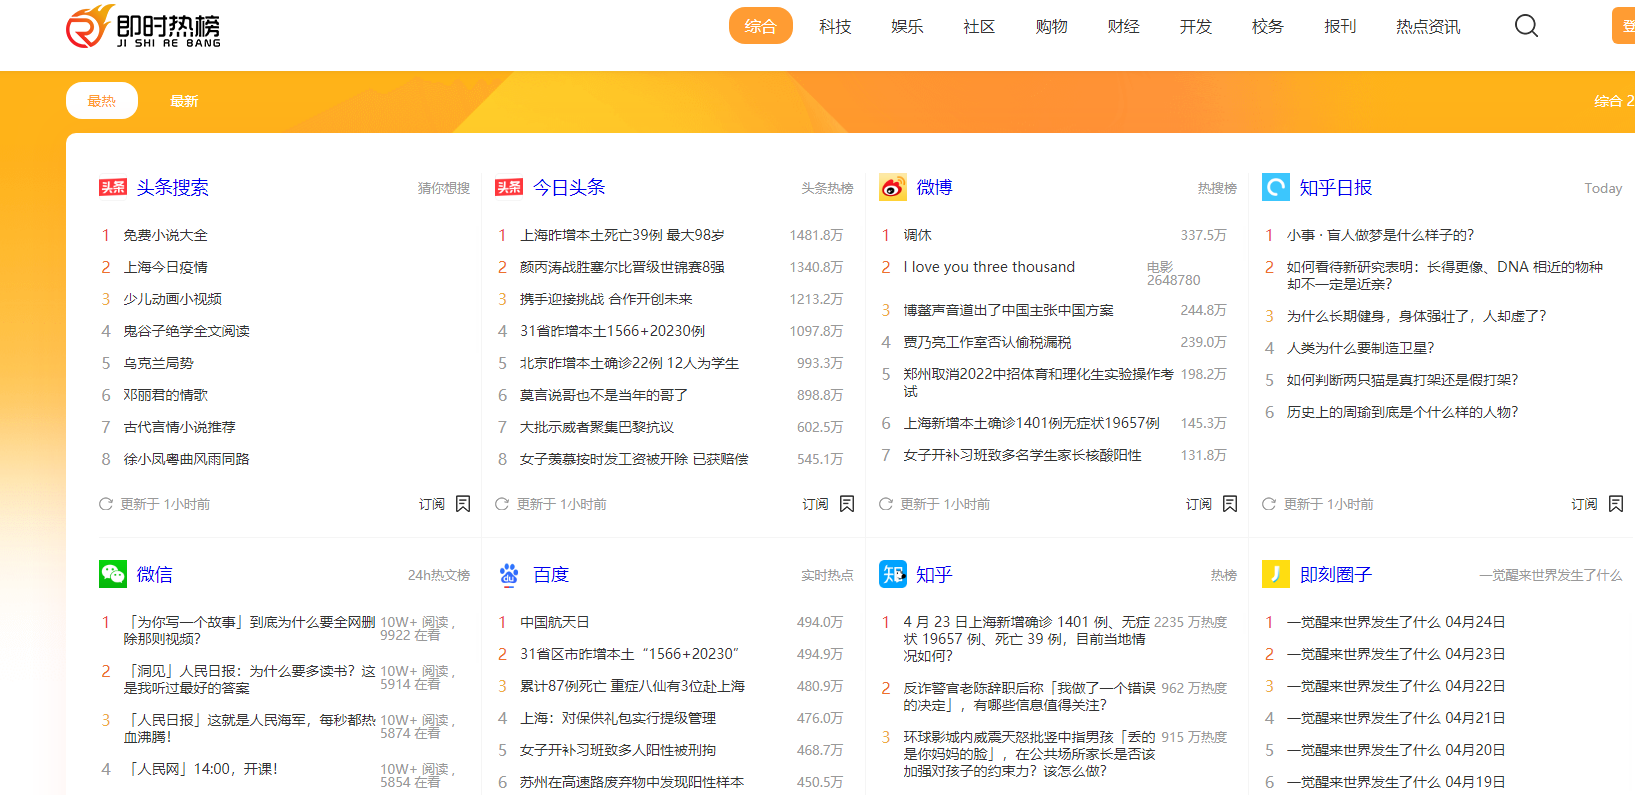Open 上海昨增本土死亡39例 headline
Image resolution: width=1635 pixels, height=795 pixels.
pyautogui.click(x=622, y=235)
